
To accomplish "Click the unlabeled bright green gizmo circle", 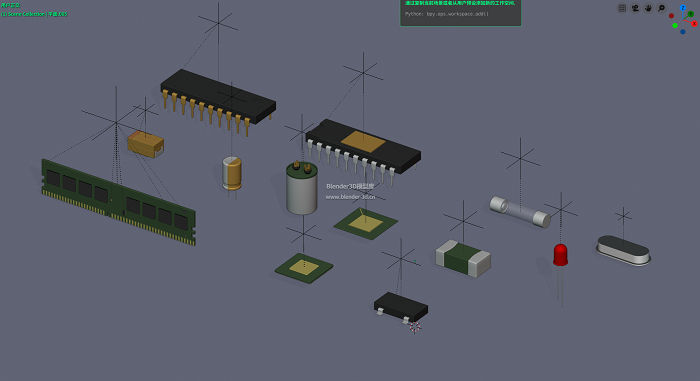I will click(x=675, y=25).
